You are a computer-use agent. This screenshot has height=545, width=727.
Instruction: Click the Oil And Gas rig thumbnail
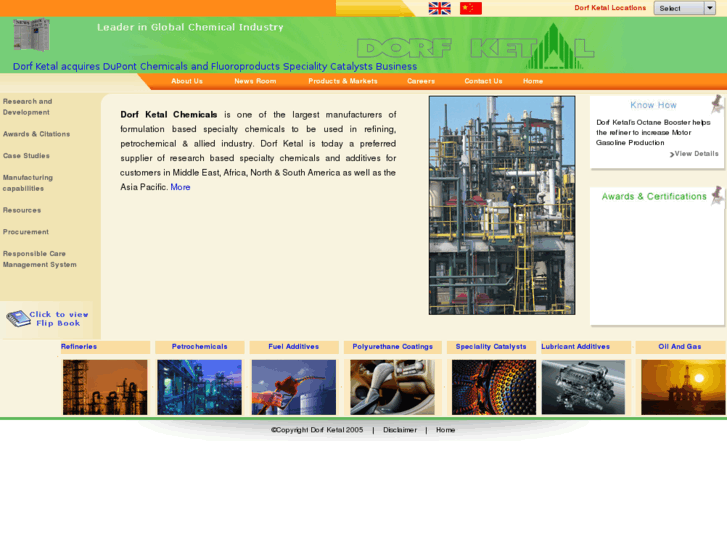click(x=683, y=387)
